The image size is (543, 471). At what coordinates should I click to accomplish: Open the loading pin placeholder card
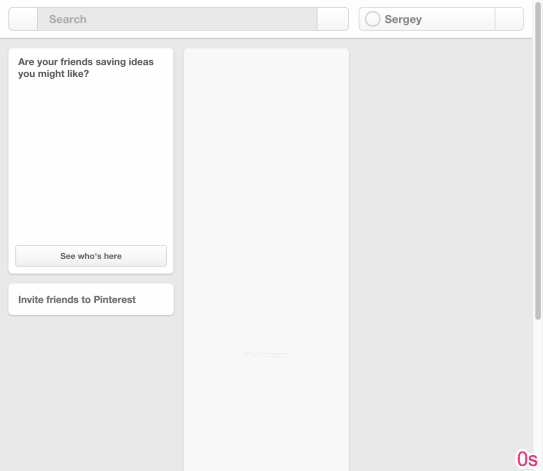[266, 260]
